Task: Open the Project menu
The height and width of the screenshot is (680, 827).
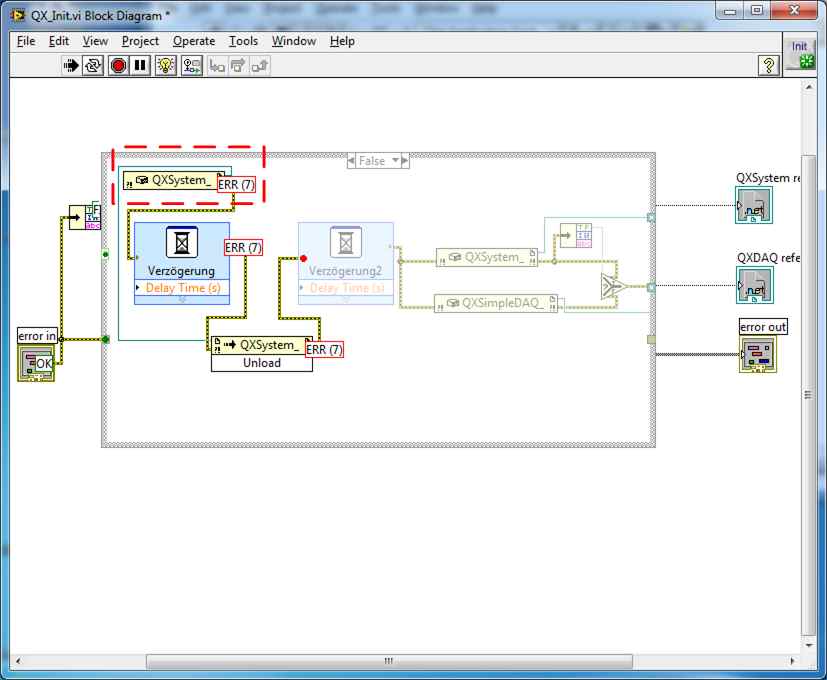Action: click(140, 41)
